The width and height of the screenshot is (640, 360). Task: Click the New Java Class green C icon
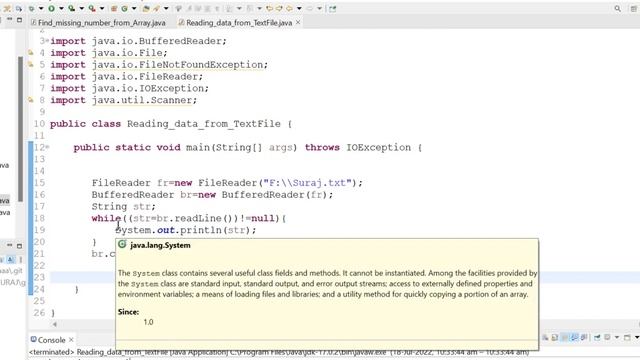click(124, 8)
